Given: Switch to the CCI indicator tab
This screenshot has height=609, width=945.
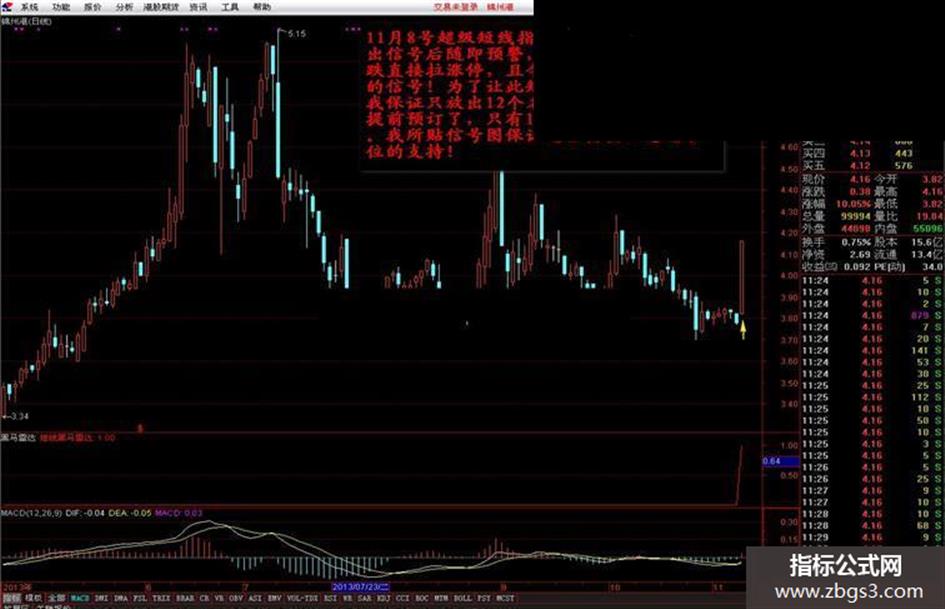Looking at the screenshot, I should 403,598.
